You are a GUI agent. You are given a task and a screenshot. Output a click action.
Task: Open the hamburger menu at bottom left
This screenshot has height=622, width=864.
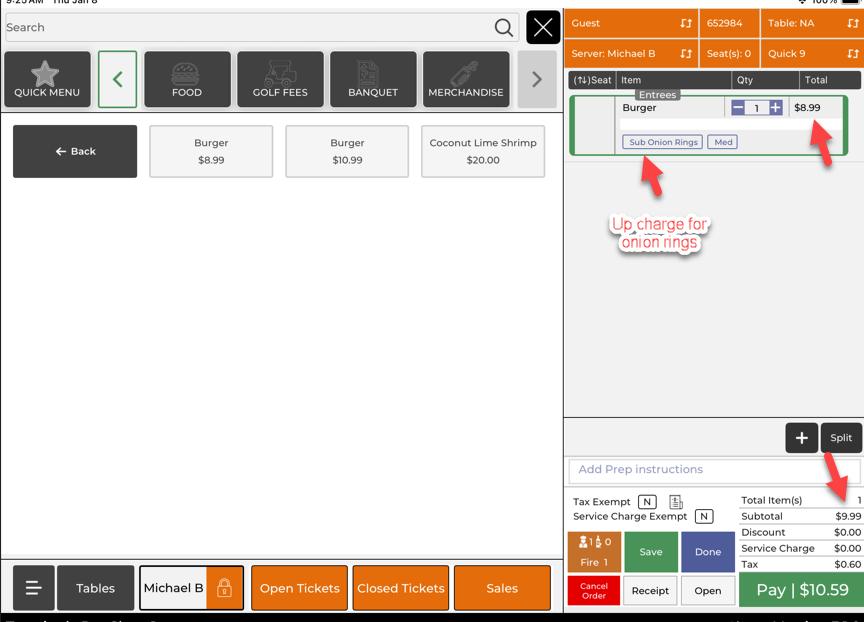pos(34,588)
